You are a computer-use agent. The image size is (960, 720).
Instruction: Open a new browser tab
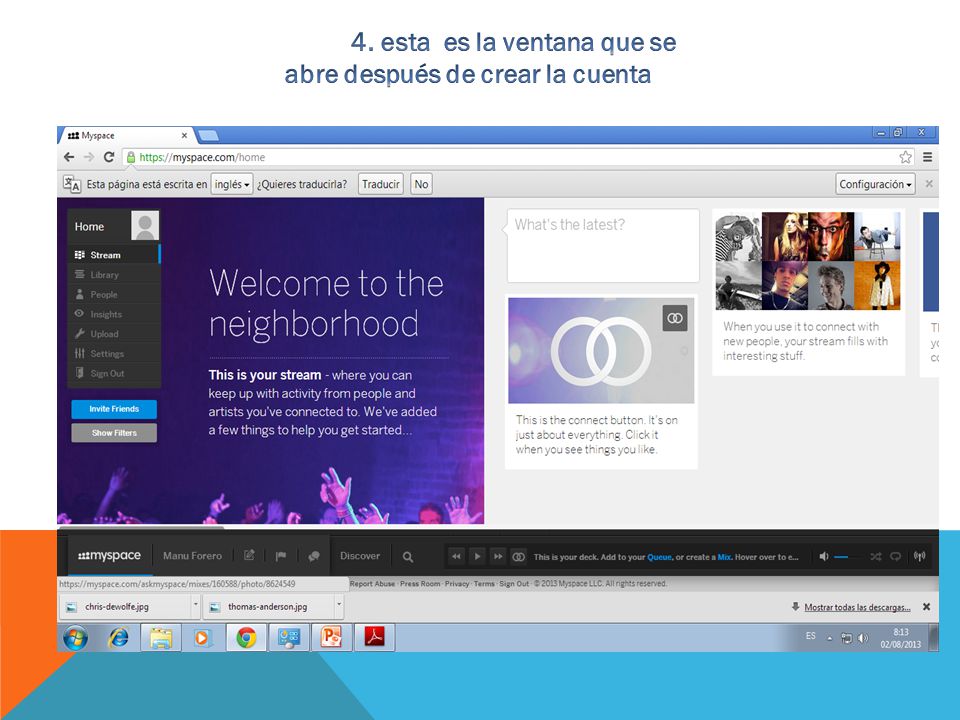[x=208, y=135]
